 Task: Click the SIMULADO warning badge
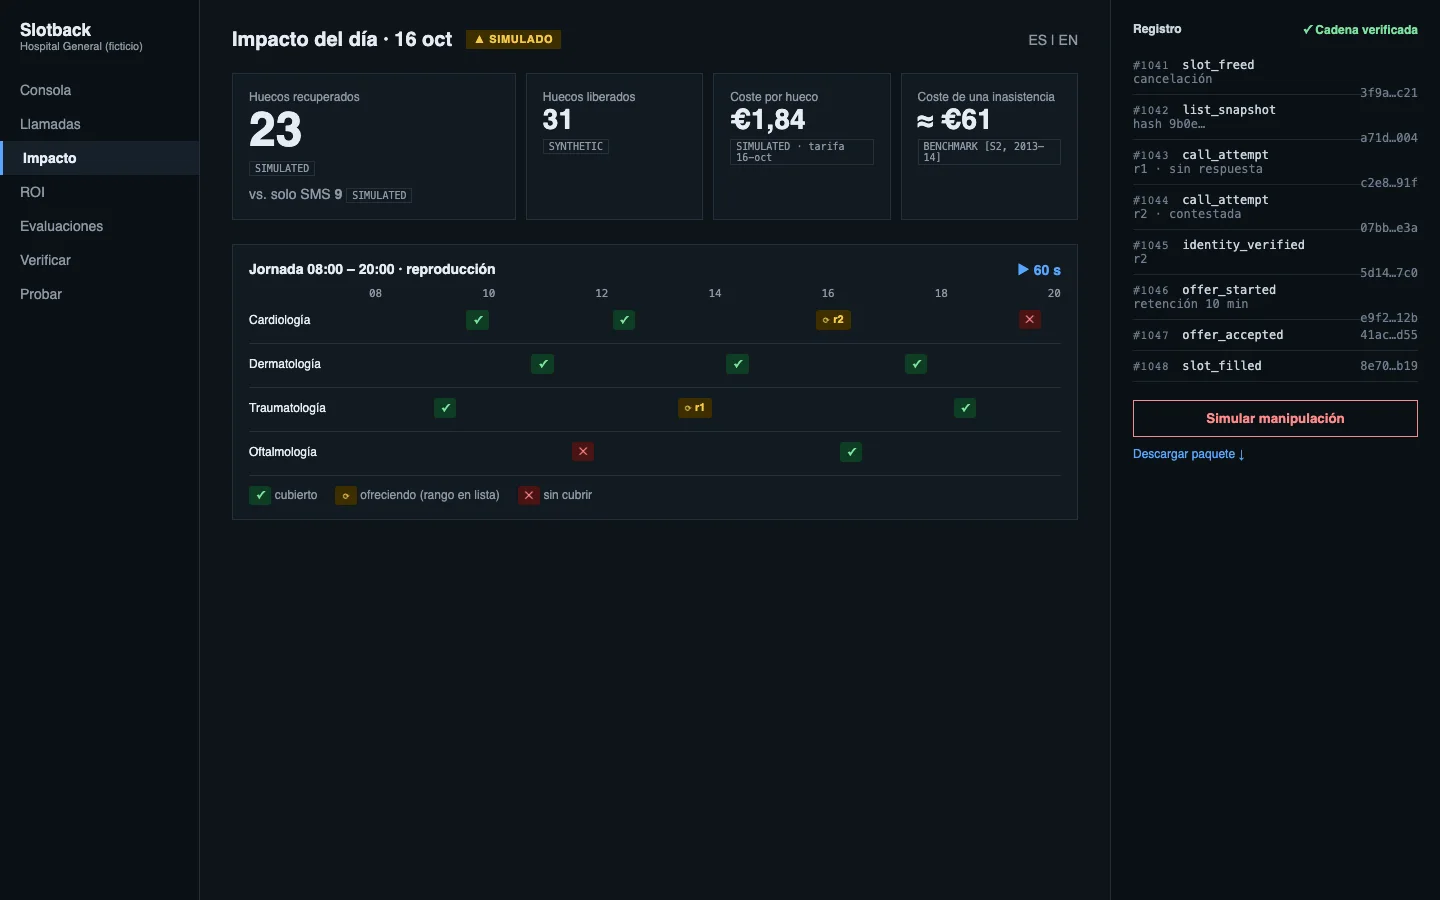(x=513, y=40)
